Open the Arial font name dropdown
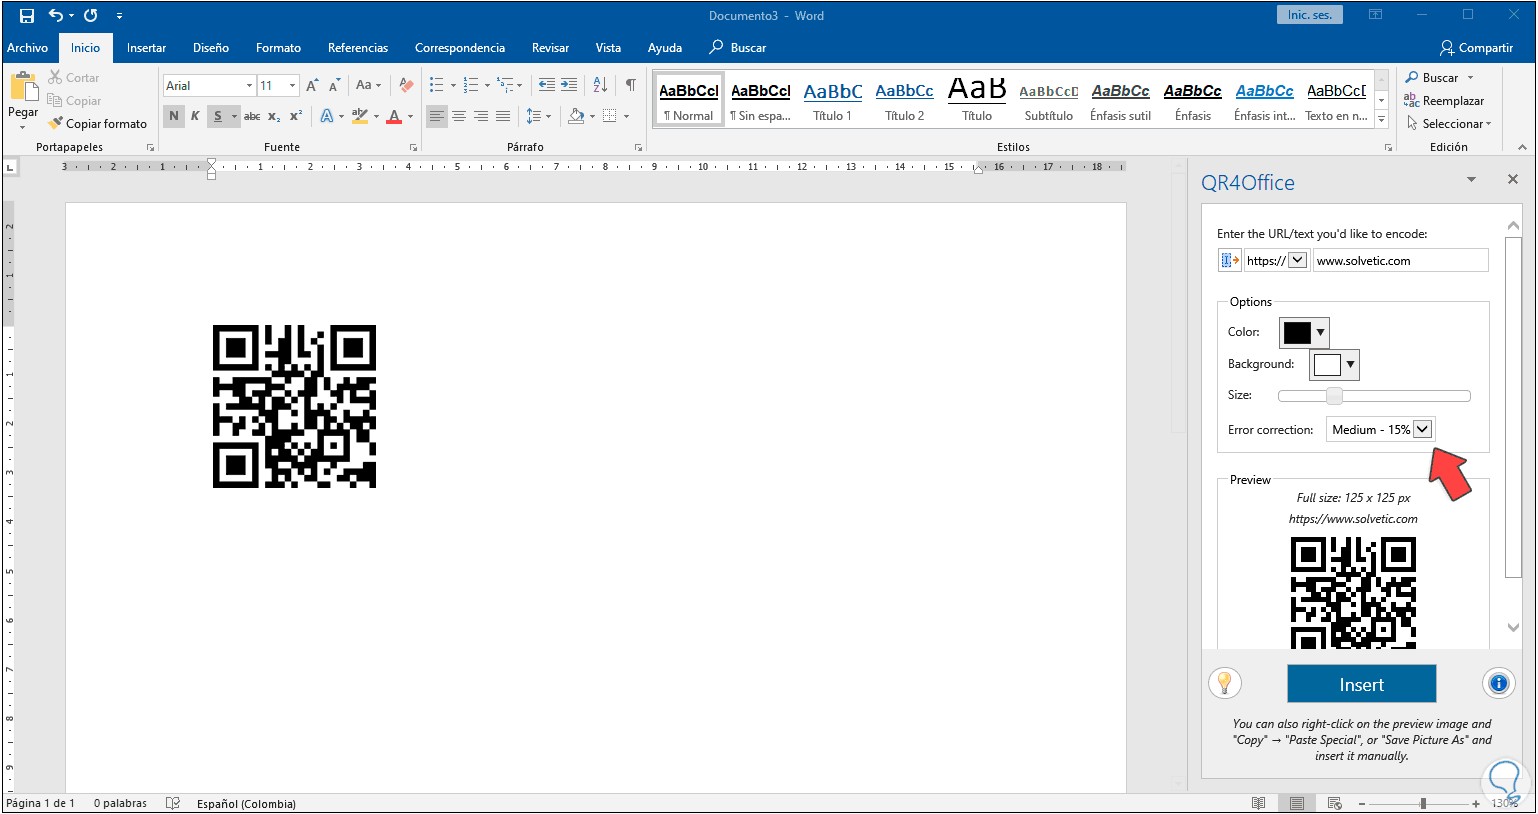Screen dimensions: 1538x814 point(249,86)
